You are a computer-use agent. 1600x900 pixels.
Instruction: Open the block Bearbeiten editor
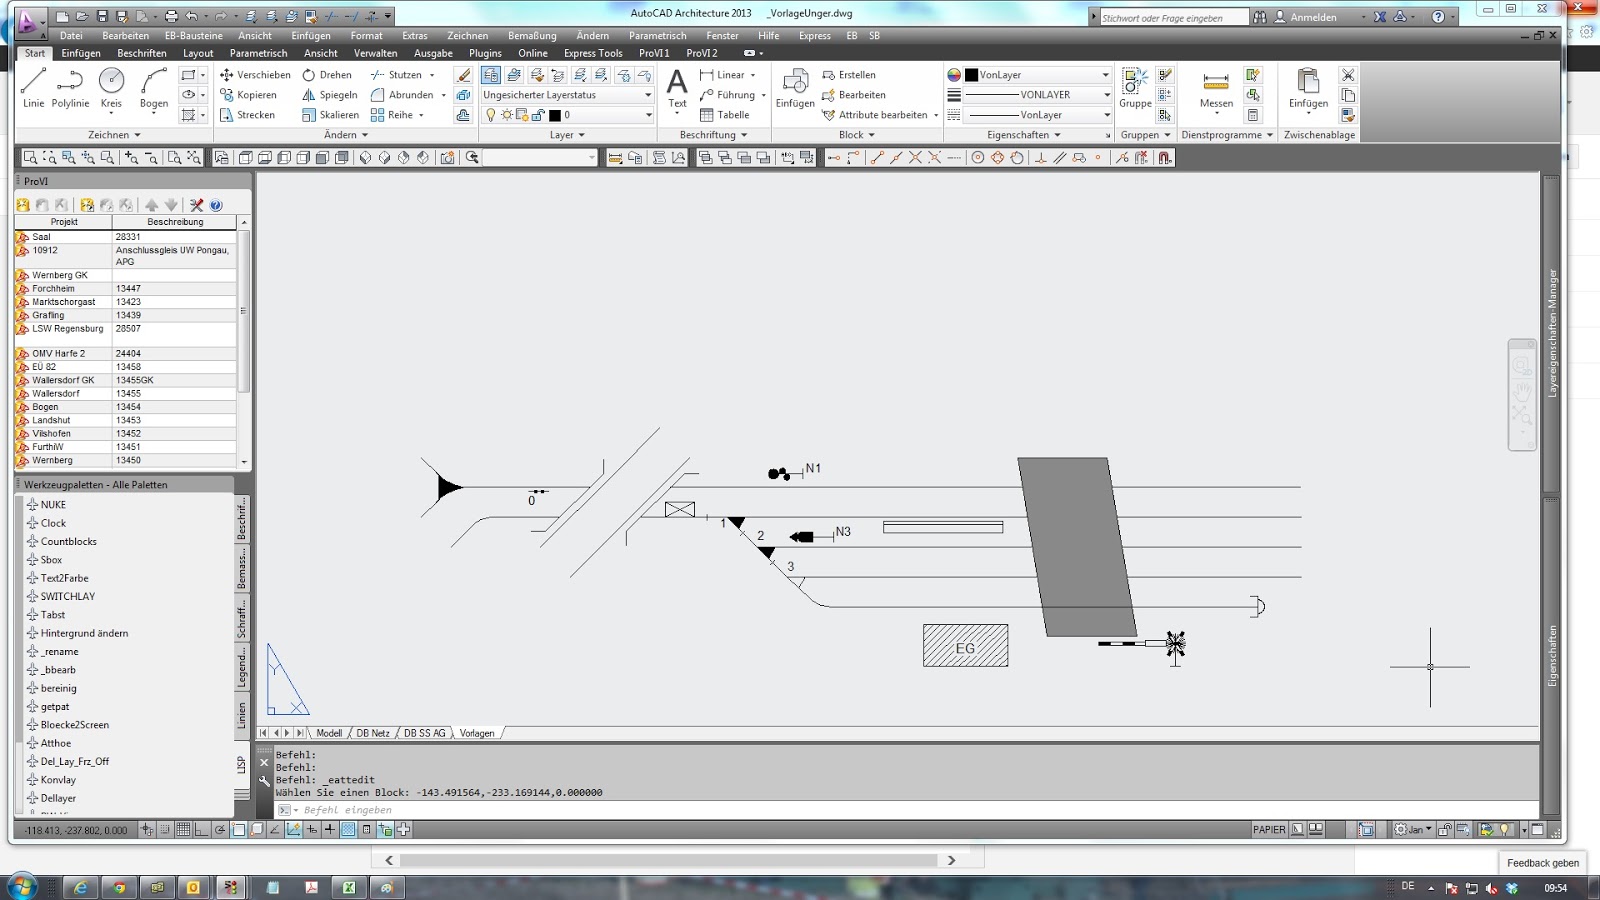[x=854, y=95]
